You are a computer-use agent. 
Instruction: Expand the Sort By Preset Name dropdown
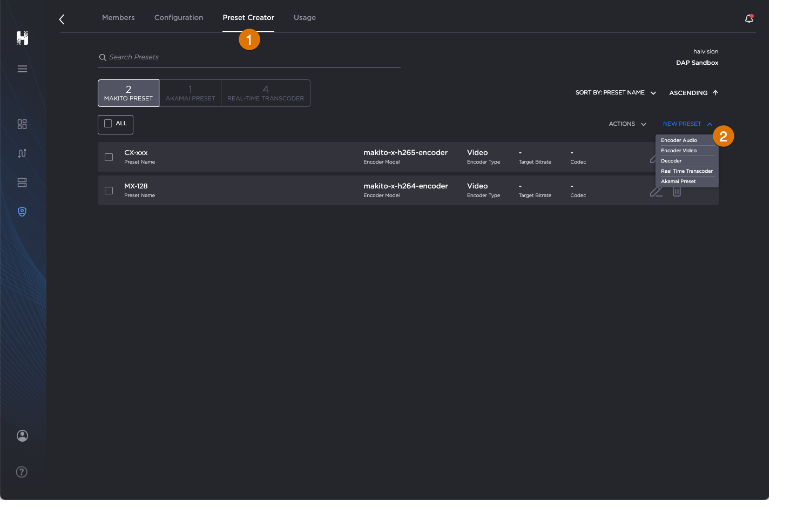(x=615, y=93)
